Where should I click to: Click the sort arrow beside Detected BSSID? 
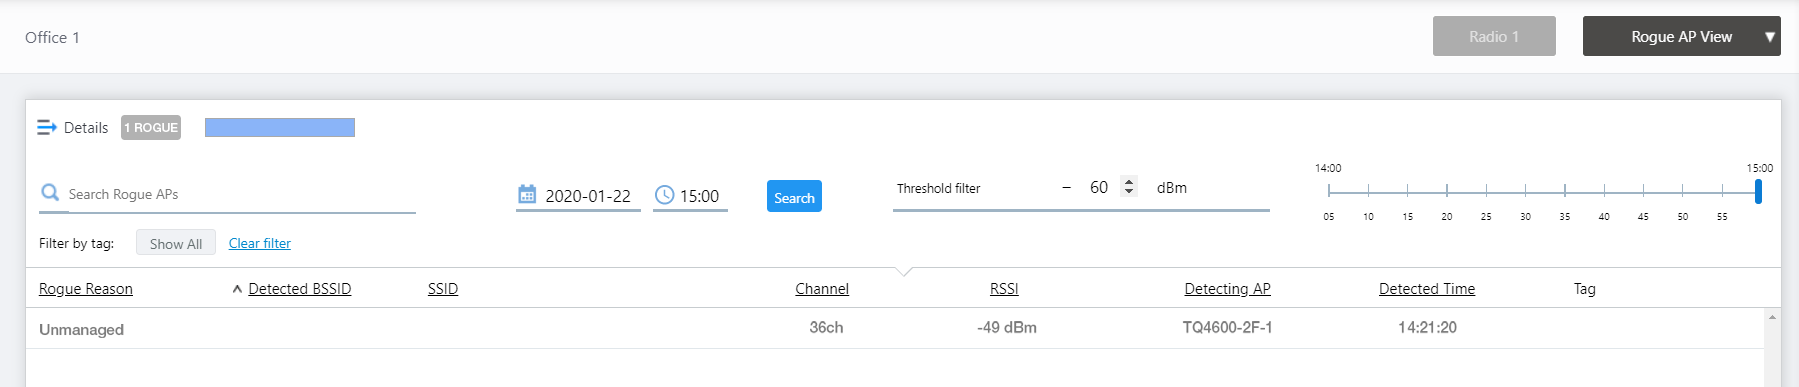237,289
